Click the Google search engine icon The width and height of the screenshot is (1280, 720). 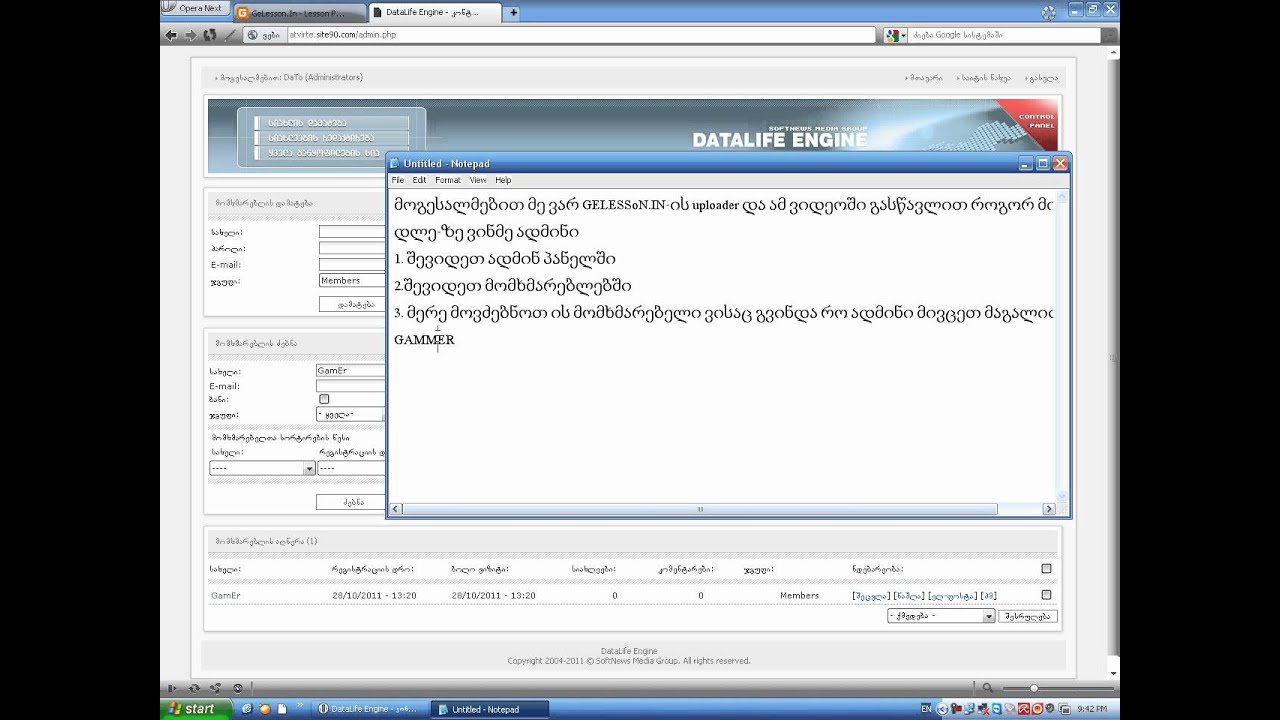tap(891, 35)
